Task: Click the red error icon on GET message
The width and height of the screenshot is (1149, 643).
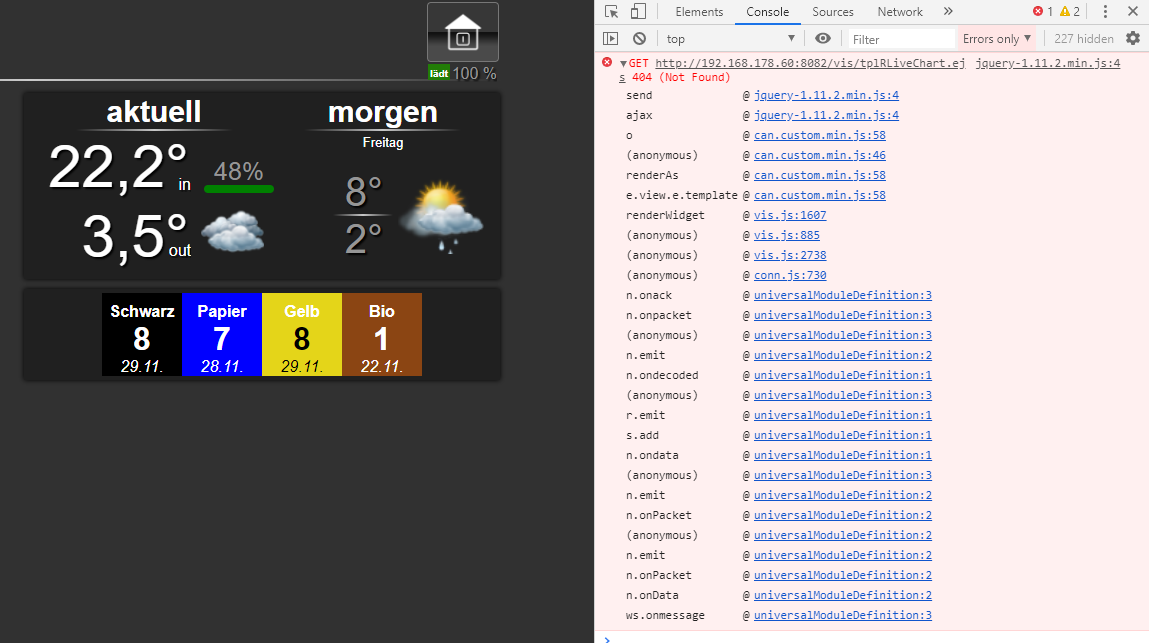Action: coord(607,62)
